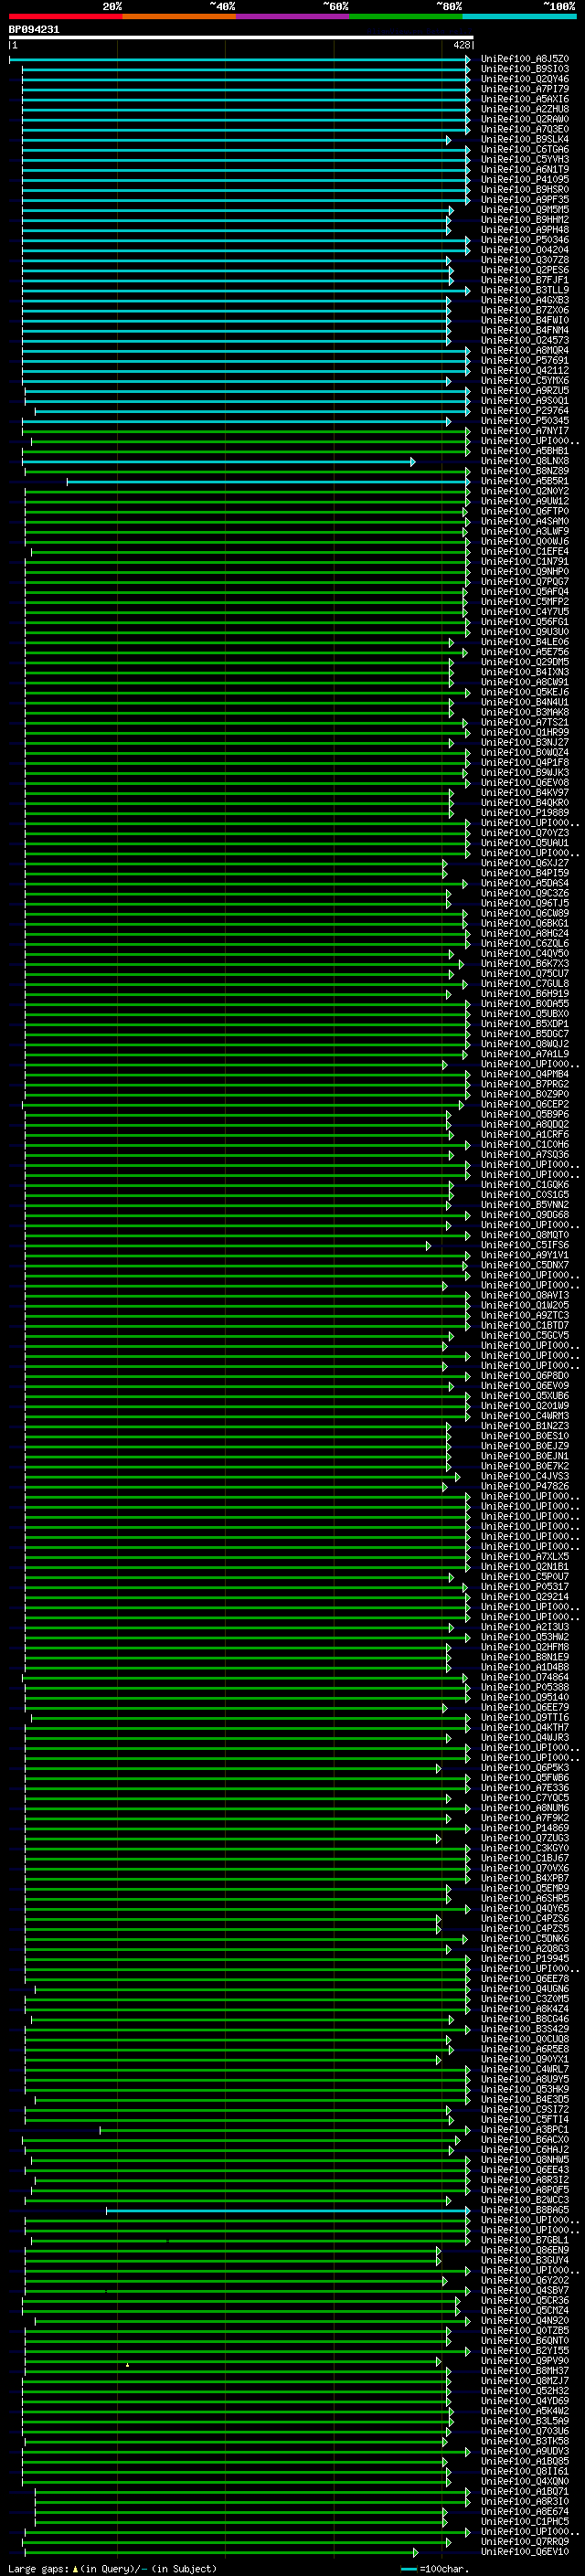Click the white query sequence bar
Viewport: 585px width, 2576px height.
coord(241,38)
